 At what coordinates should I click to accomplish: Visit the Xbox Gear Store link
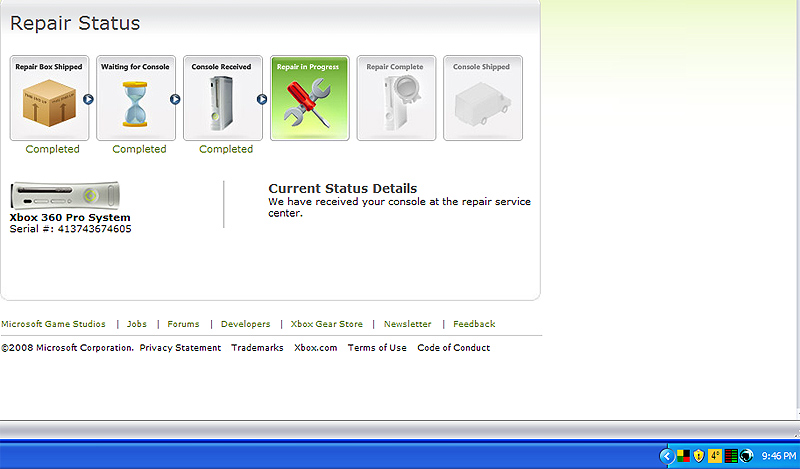(327, 324)
